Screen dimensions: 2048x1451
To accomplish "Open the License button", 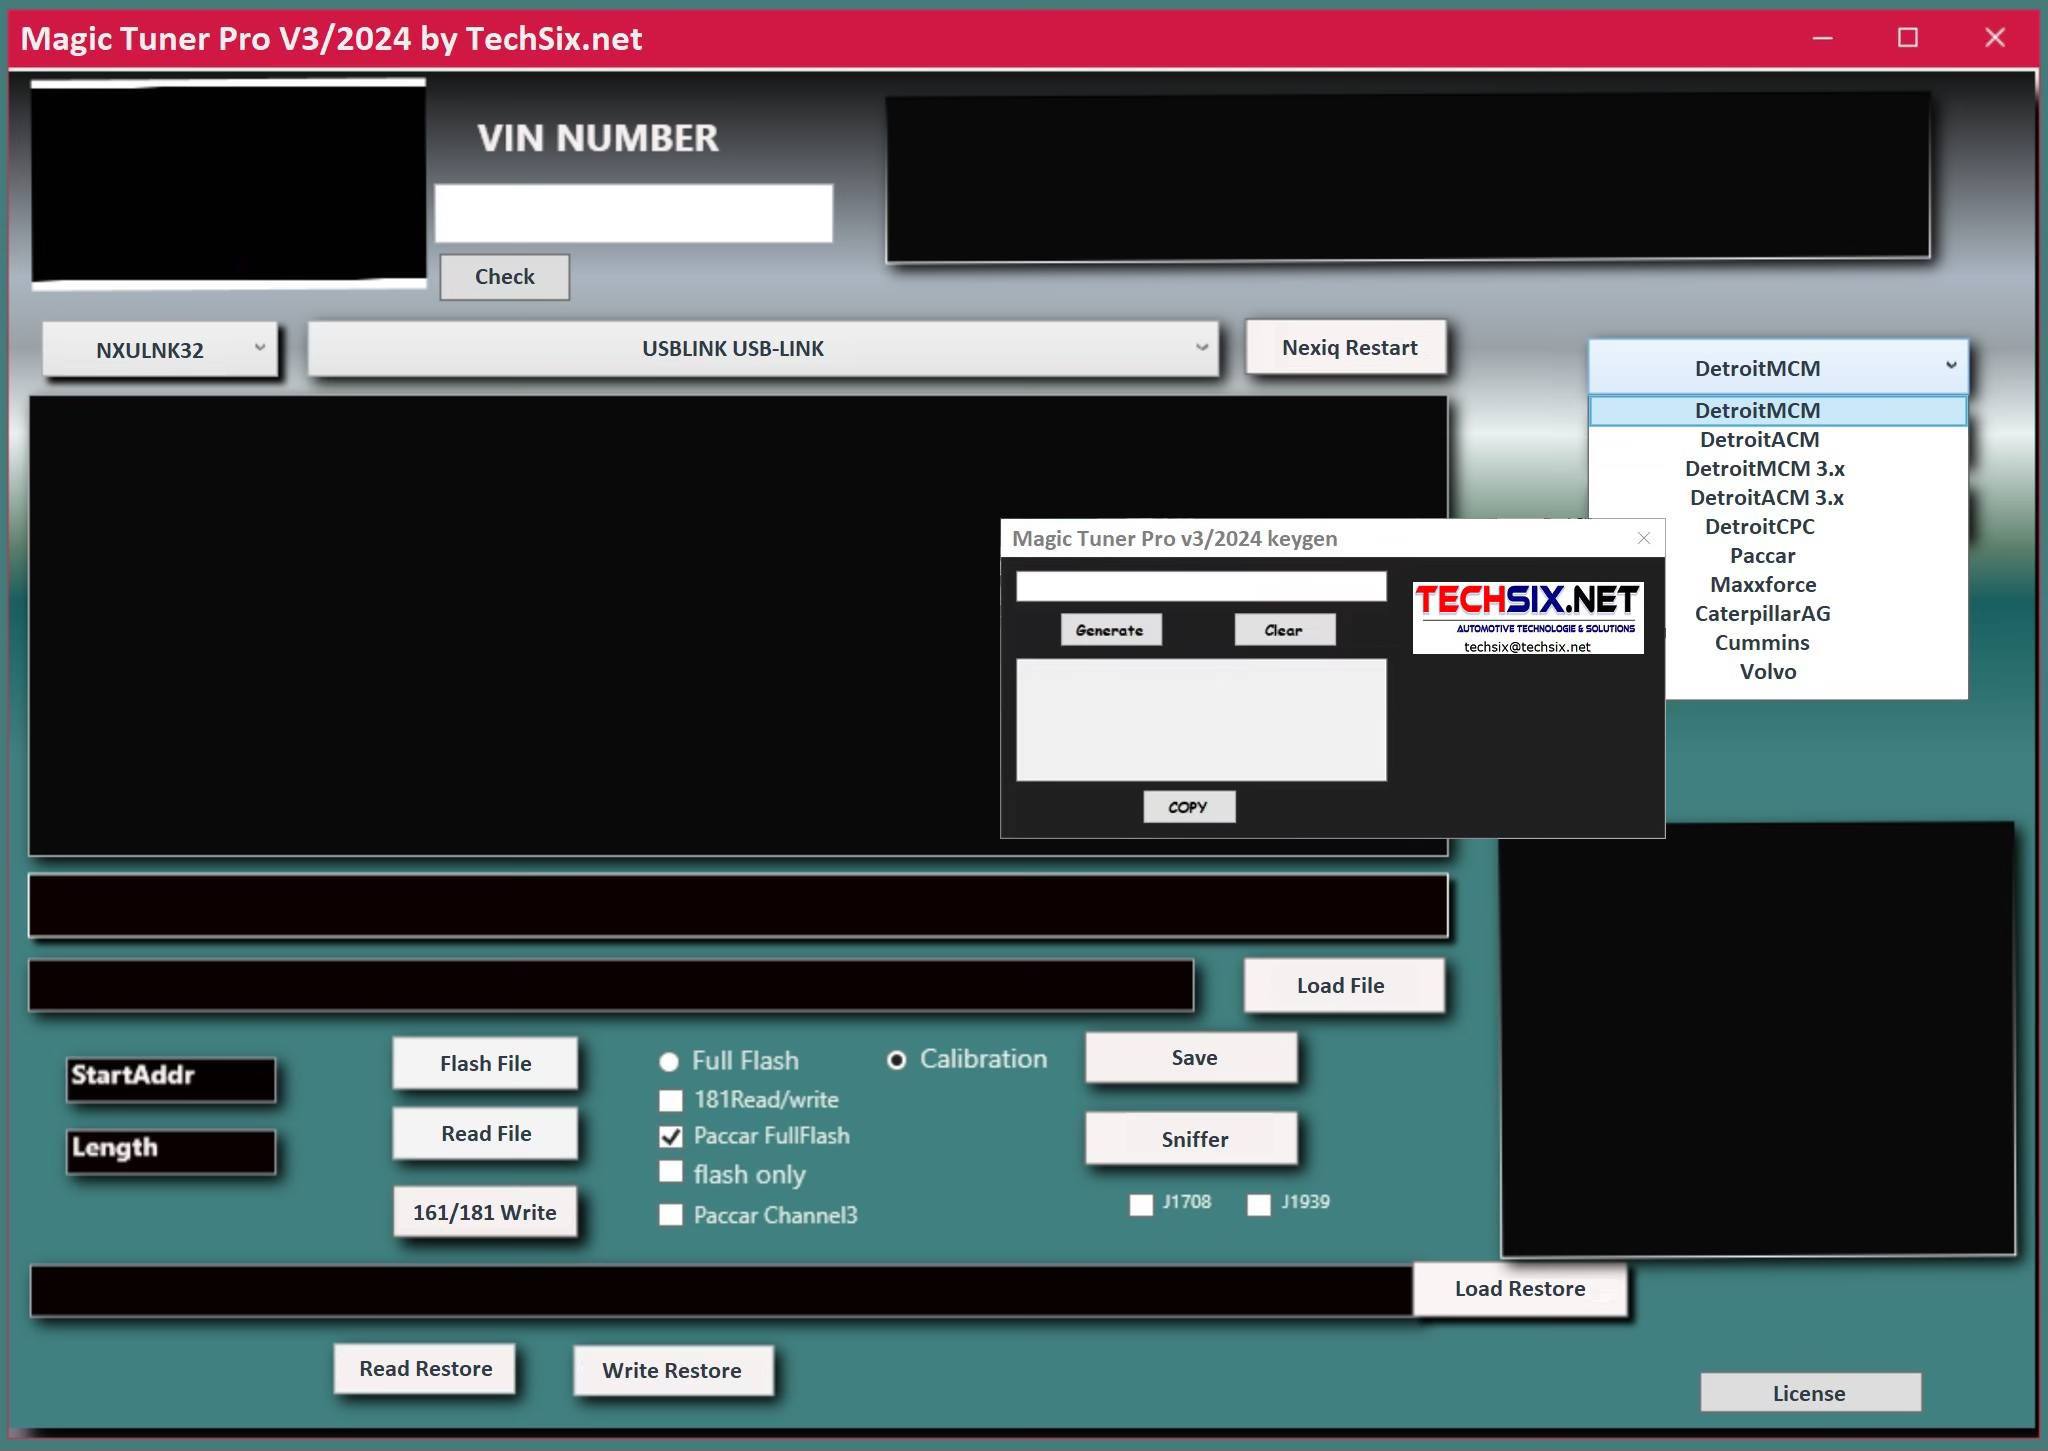I will (1810, 1393).
